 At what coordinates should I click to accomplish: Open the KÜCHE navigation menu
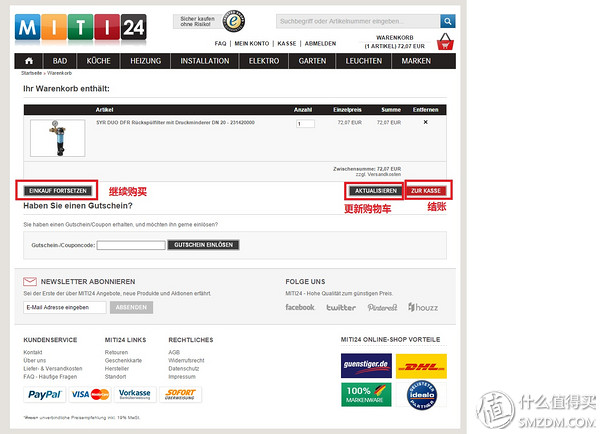pos(98,61)
